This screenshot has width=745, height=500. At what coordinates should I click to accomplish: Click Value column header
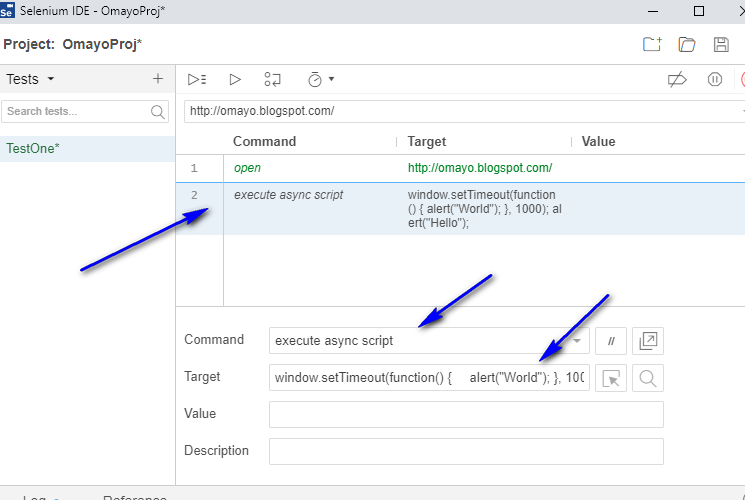598,142
